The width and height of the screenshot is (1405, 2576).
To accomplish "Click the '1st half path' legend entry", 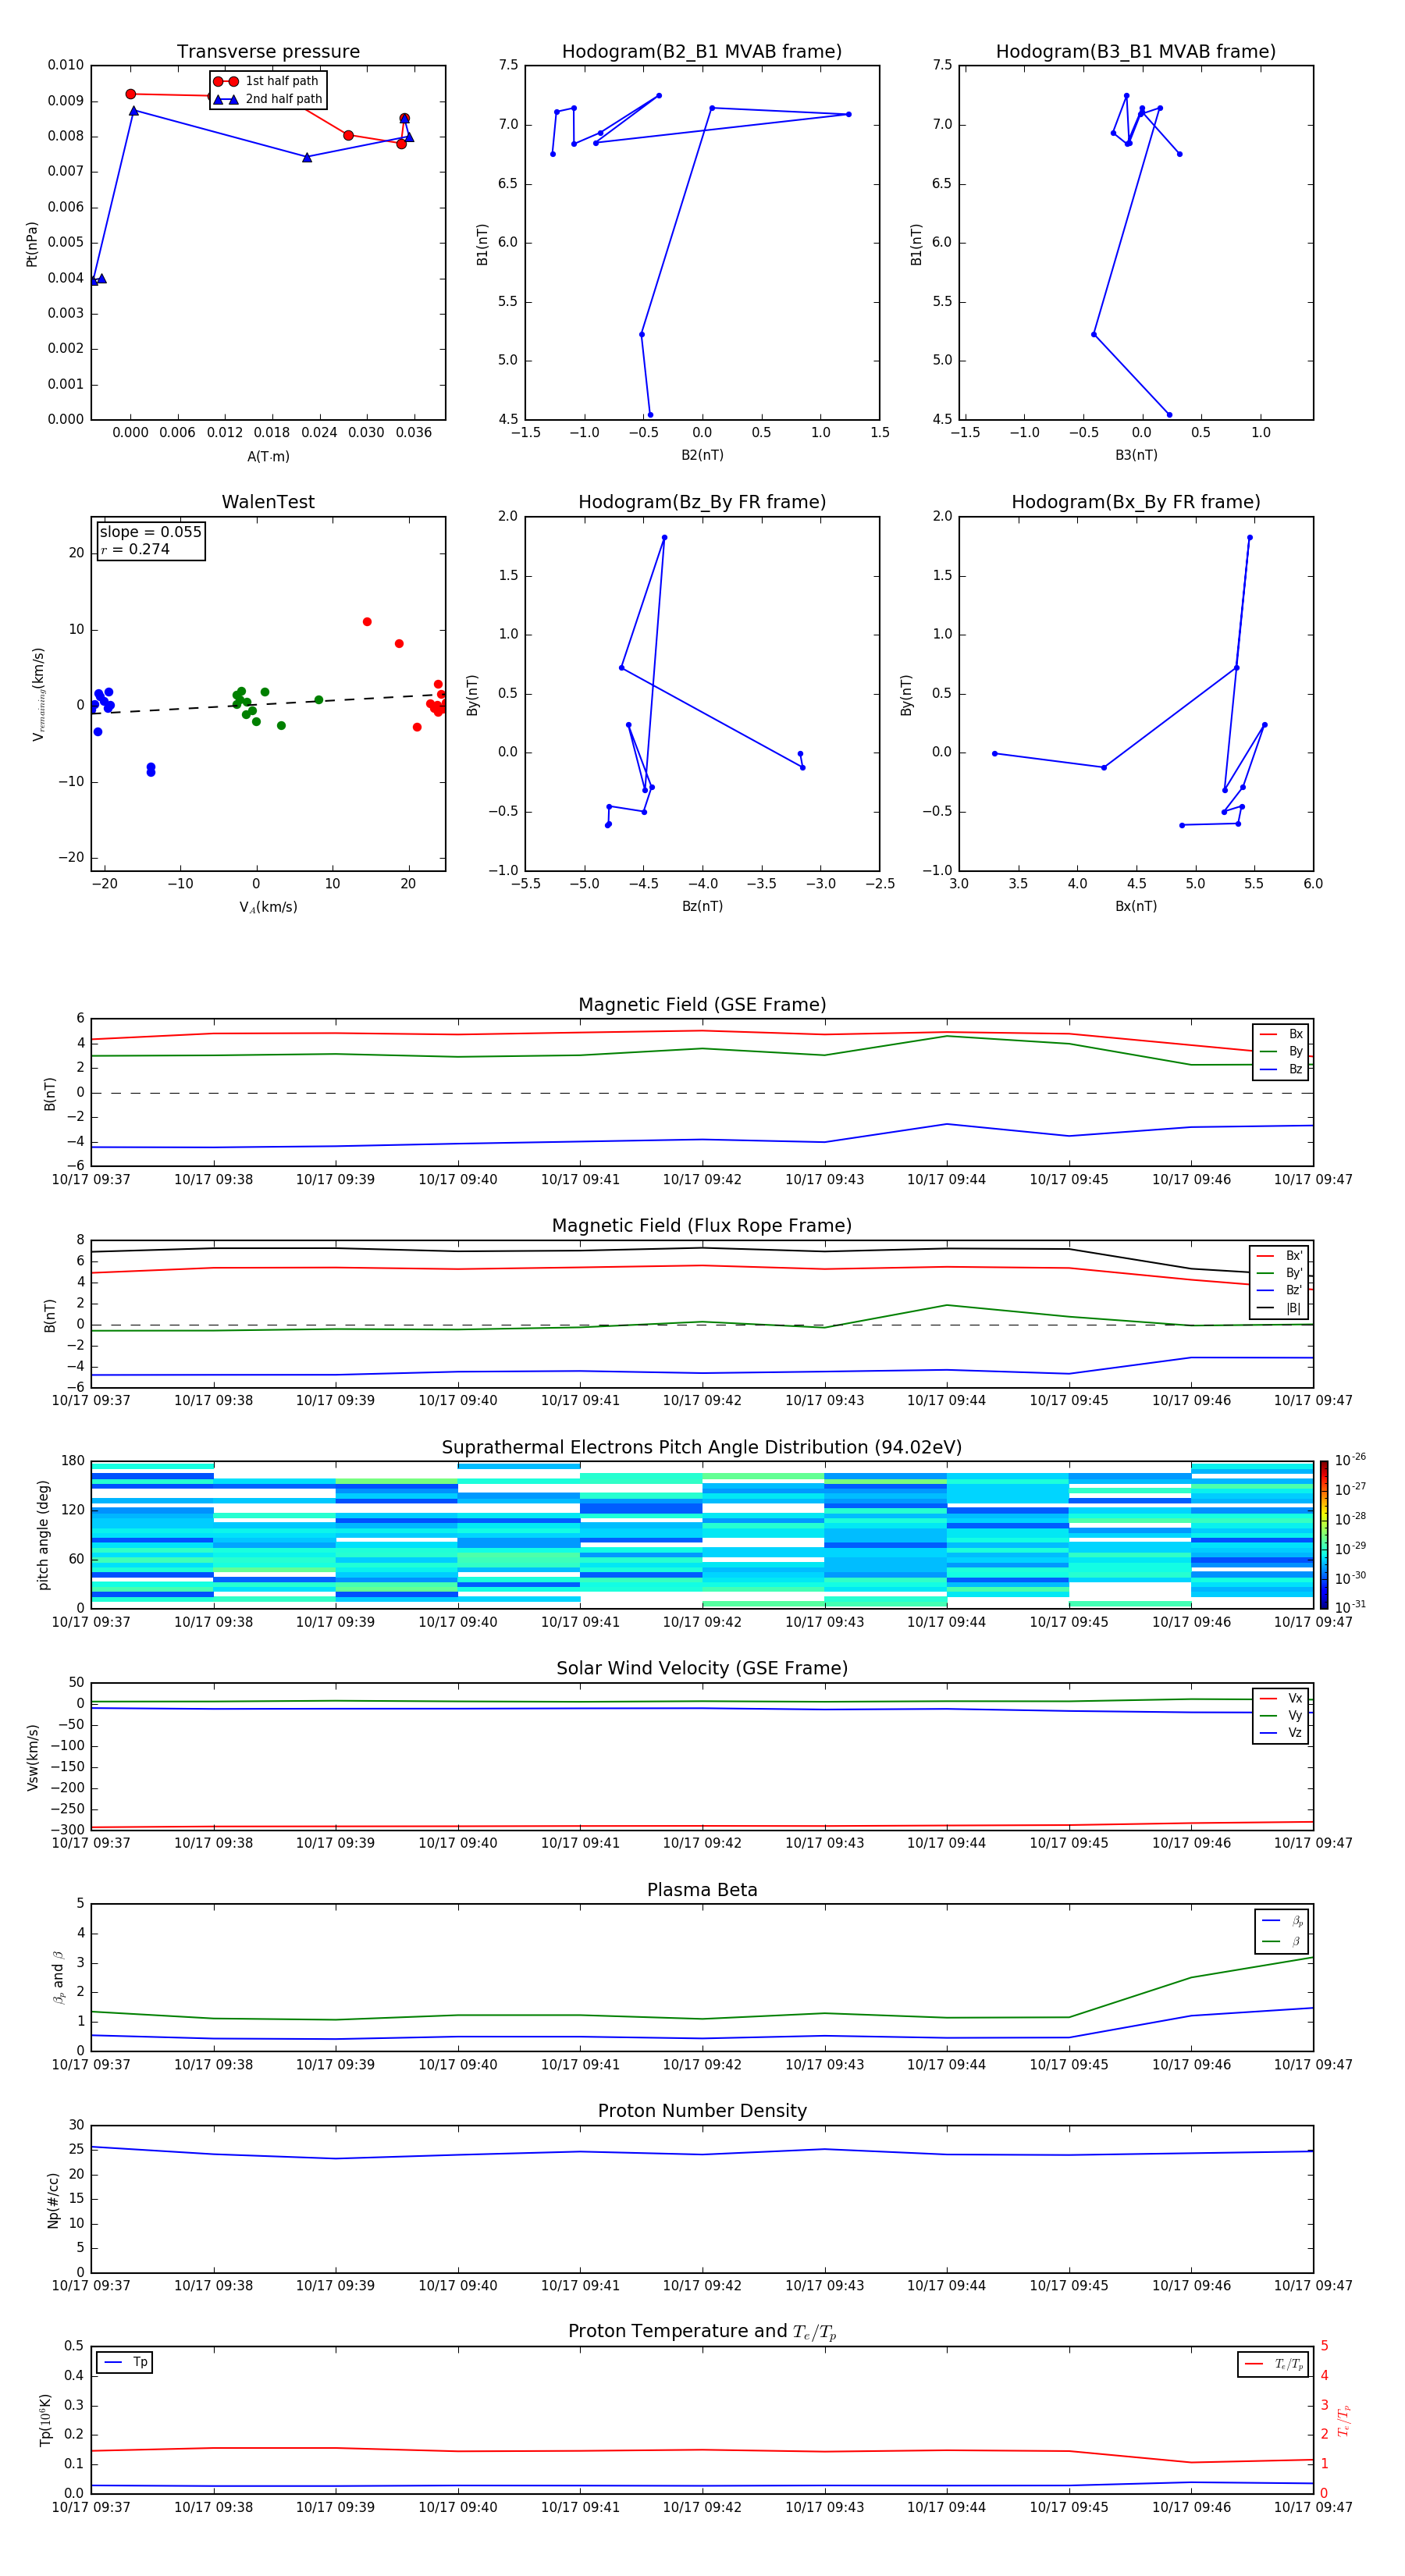I will 267,81.
